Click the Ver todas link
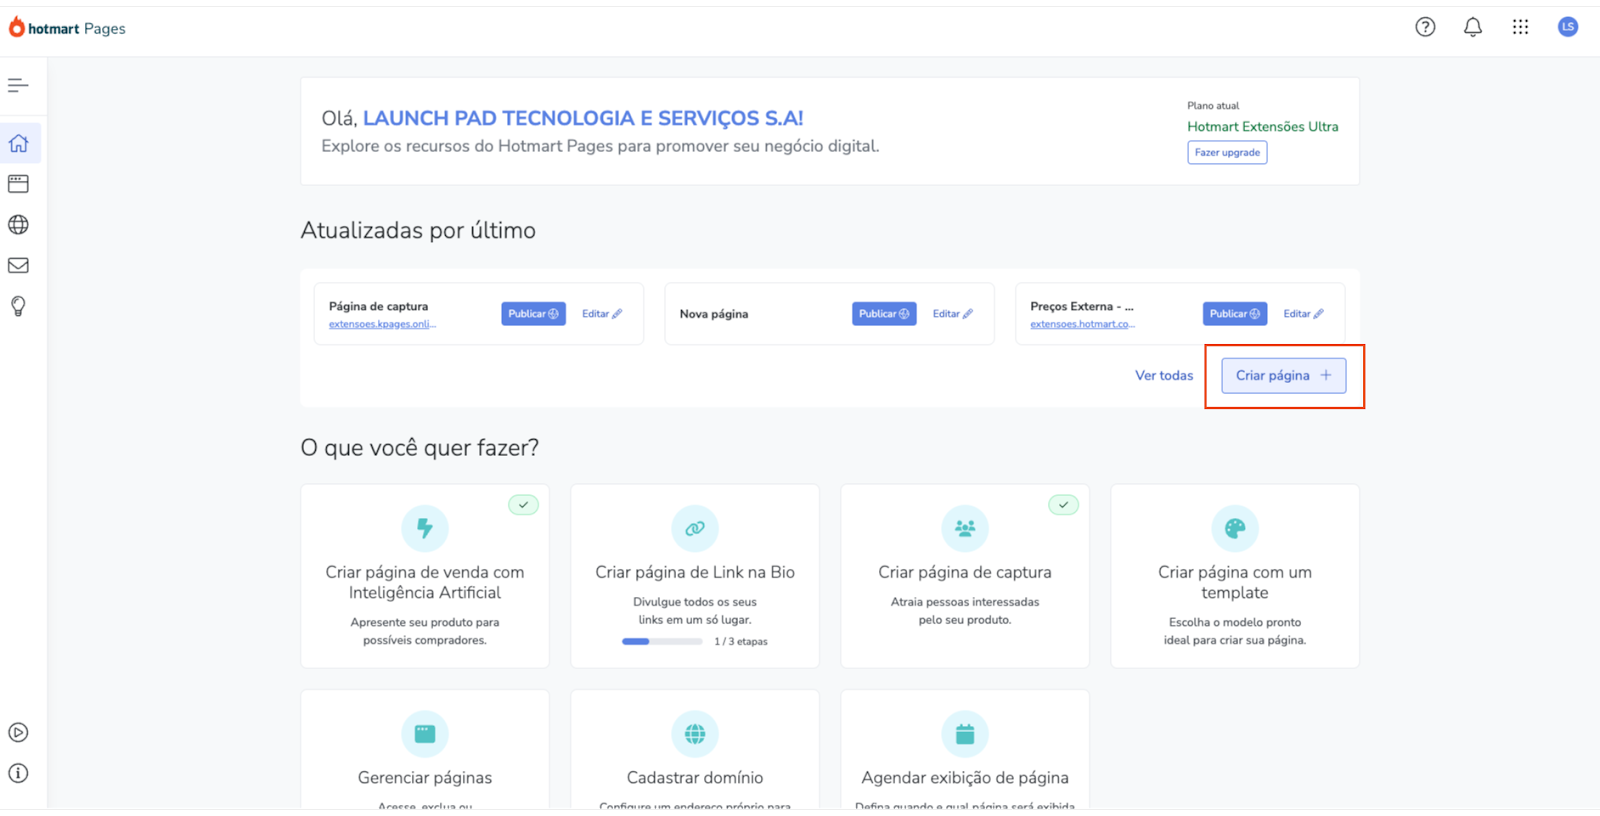 coord(1164,375)
